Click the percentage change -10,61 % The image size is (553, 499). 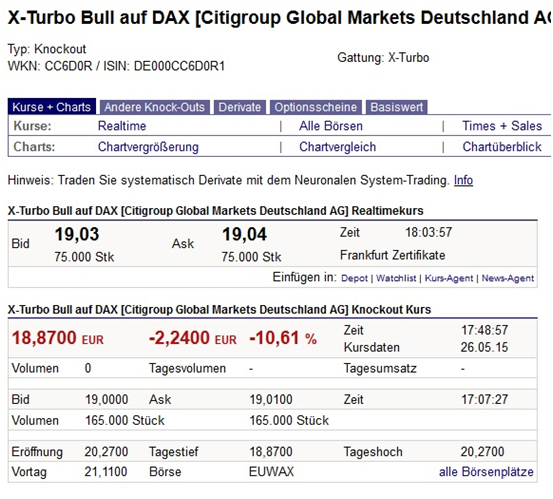[x=283, y=338]
